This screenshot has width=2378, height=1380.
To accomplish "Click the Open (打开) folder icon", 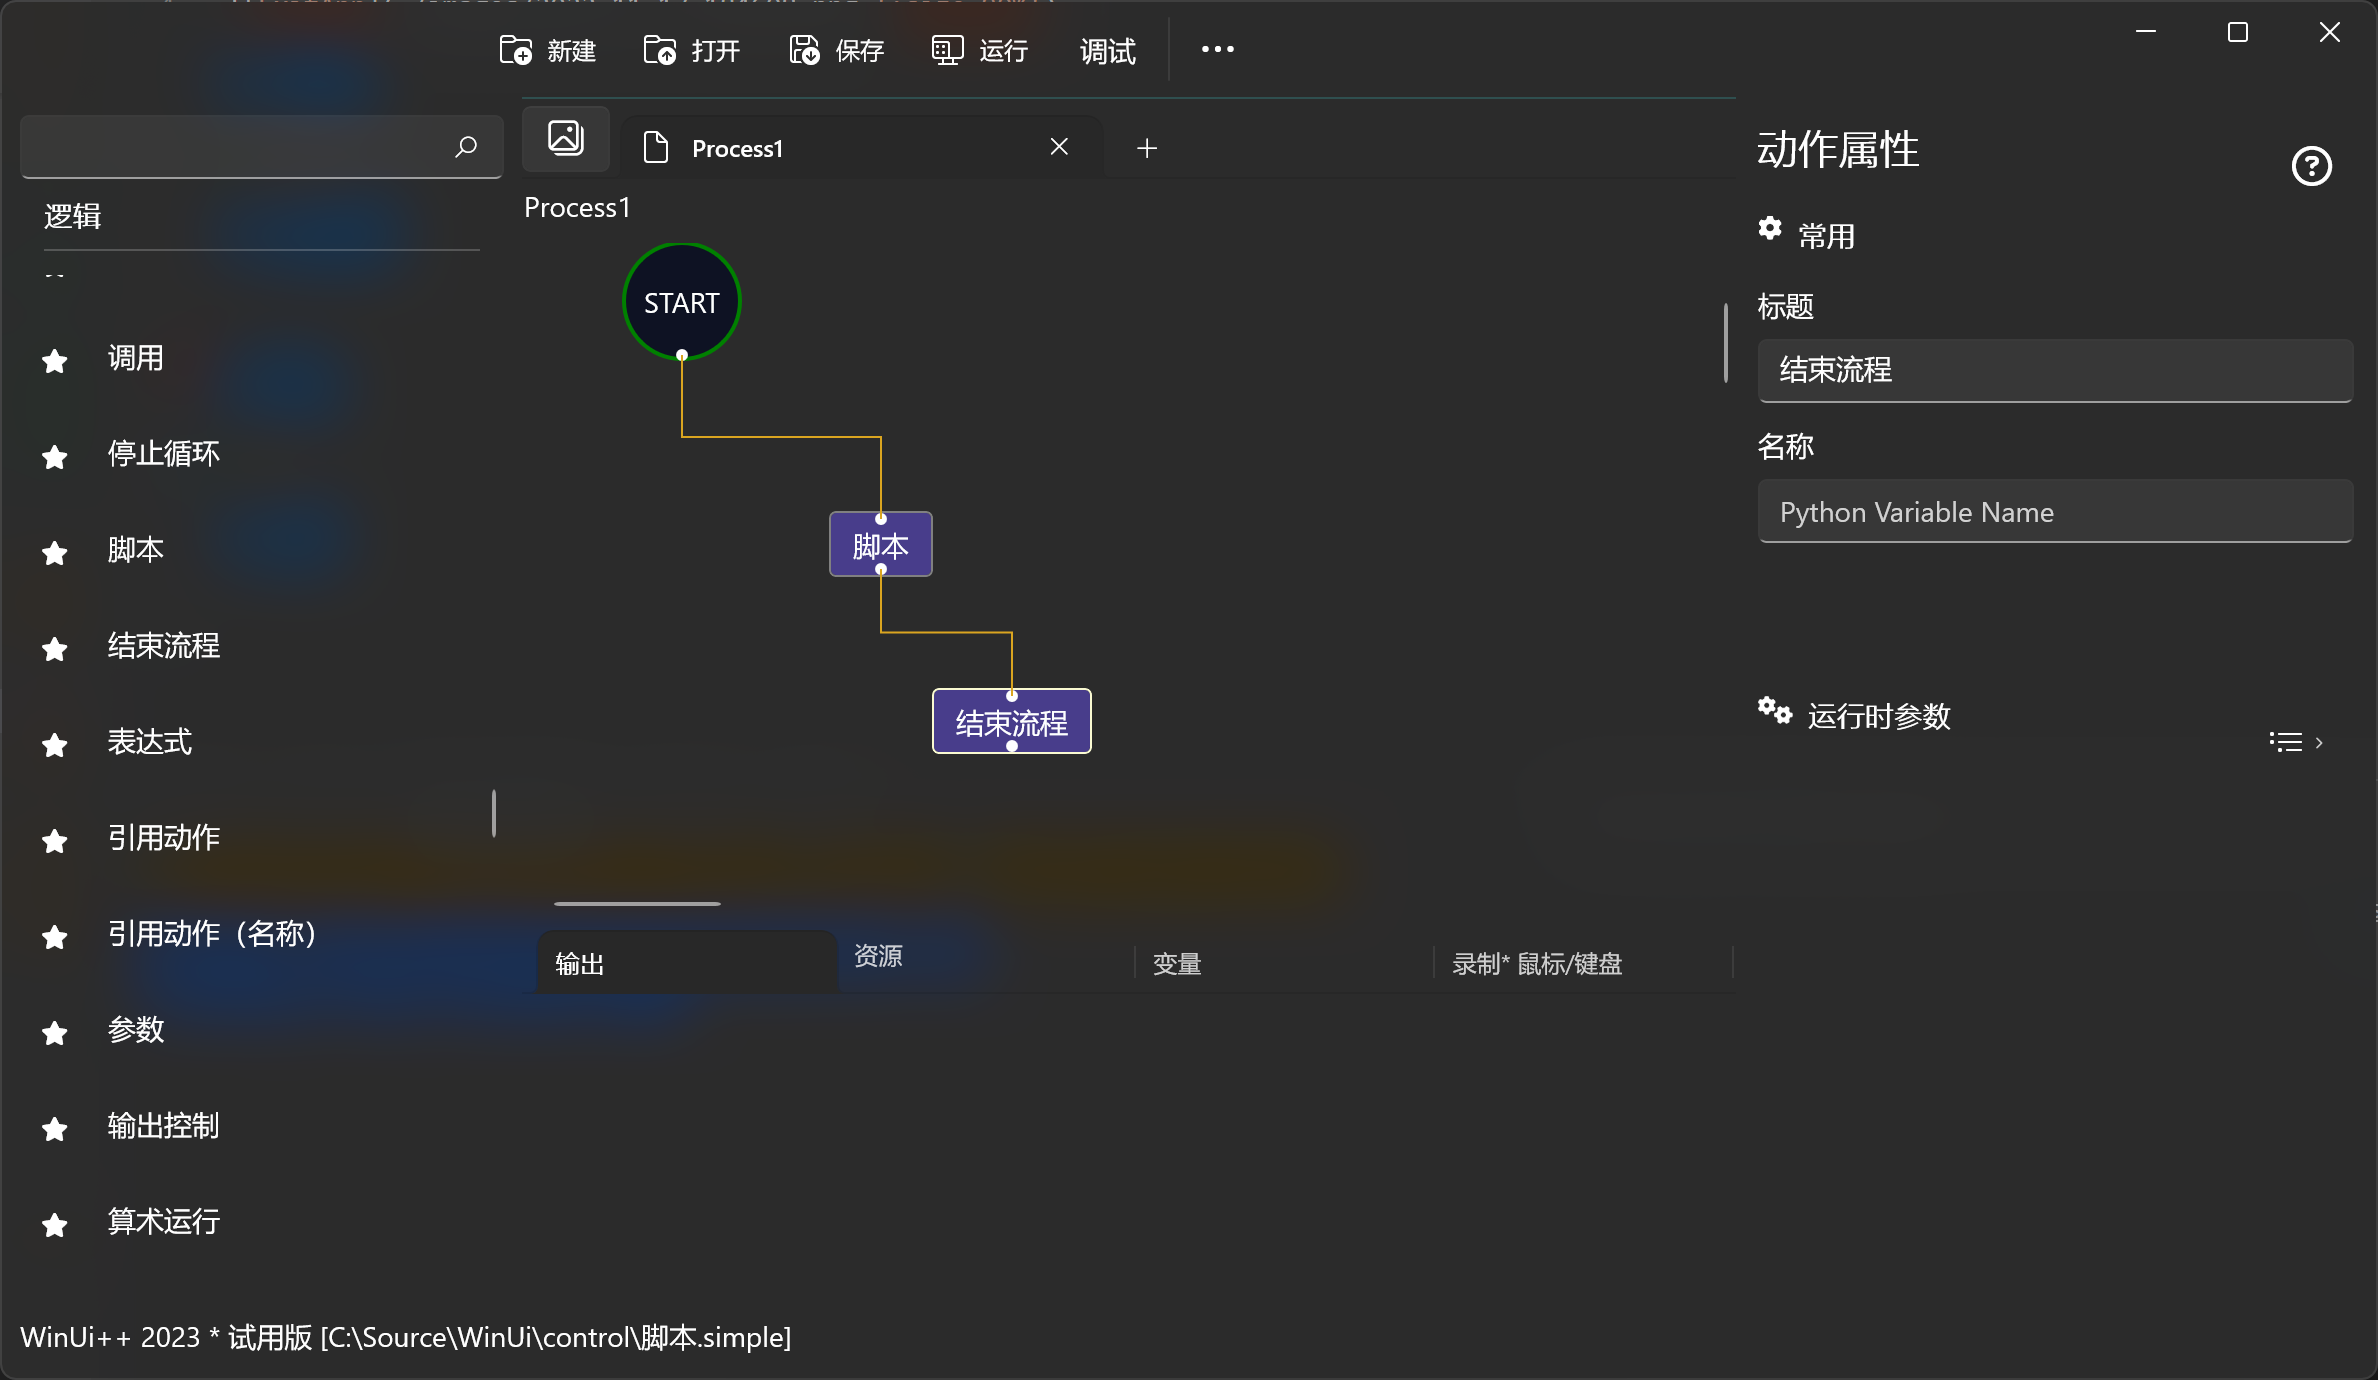I will (x=660, y=50).
